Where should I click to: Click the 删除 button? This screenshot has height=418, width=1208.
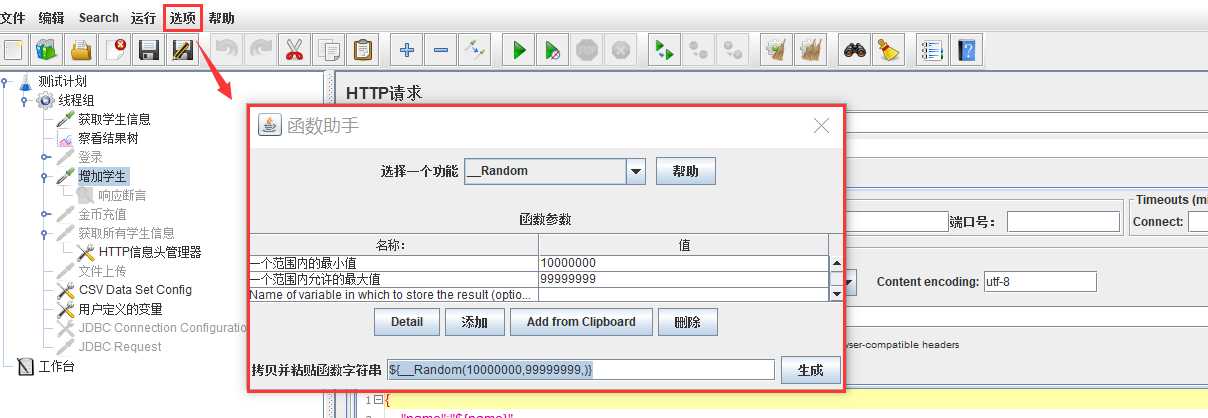pyautogui.click(x=688, y=322)
